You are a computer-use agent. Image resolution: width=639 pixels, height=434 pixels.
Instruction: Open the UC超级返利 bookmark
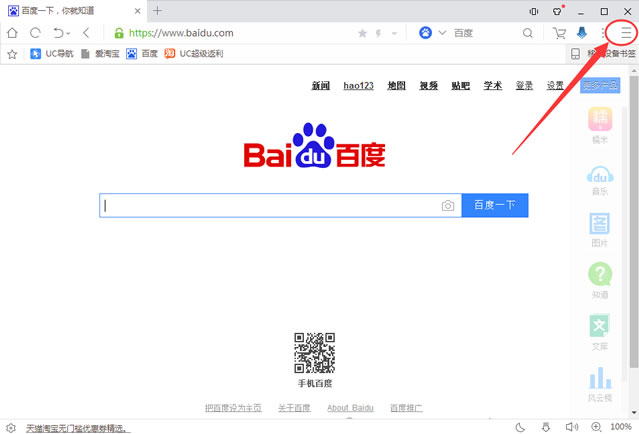pos(194,53)
